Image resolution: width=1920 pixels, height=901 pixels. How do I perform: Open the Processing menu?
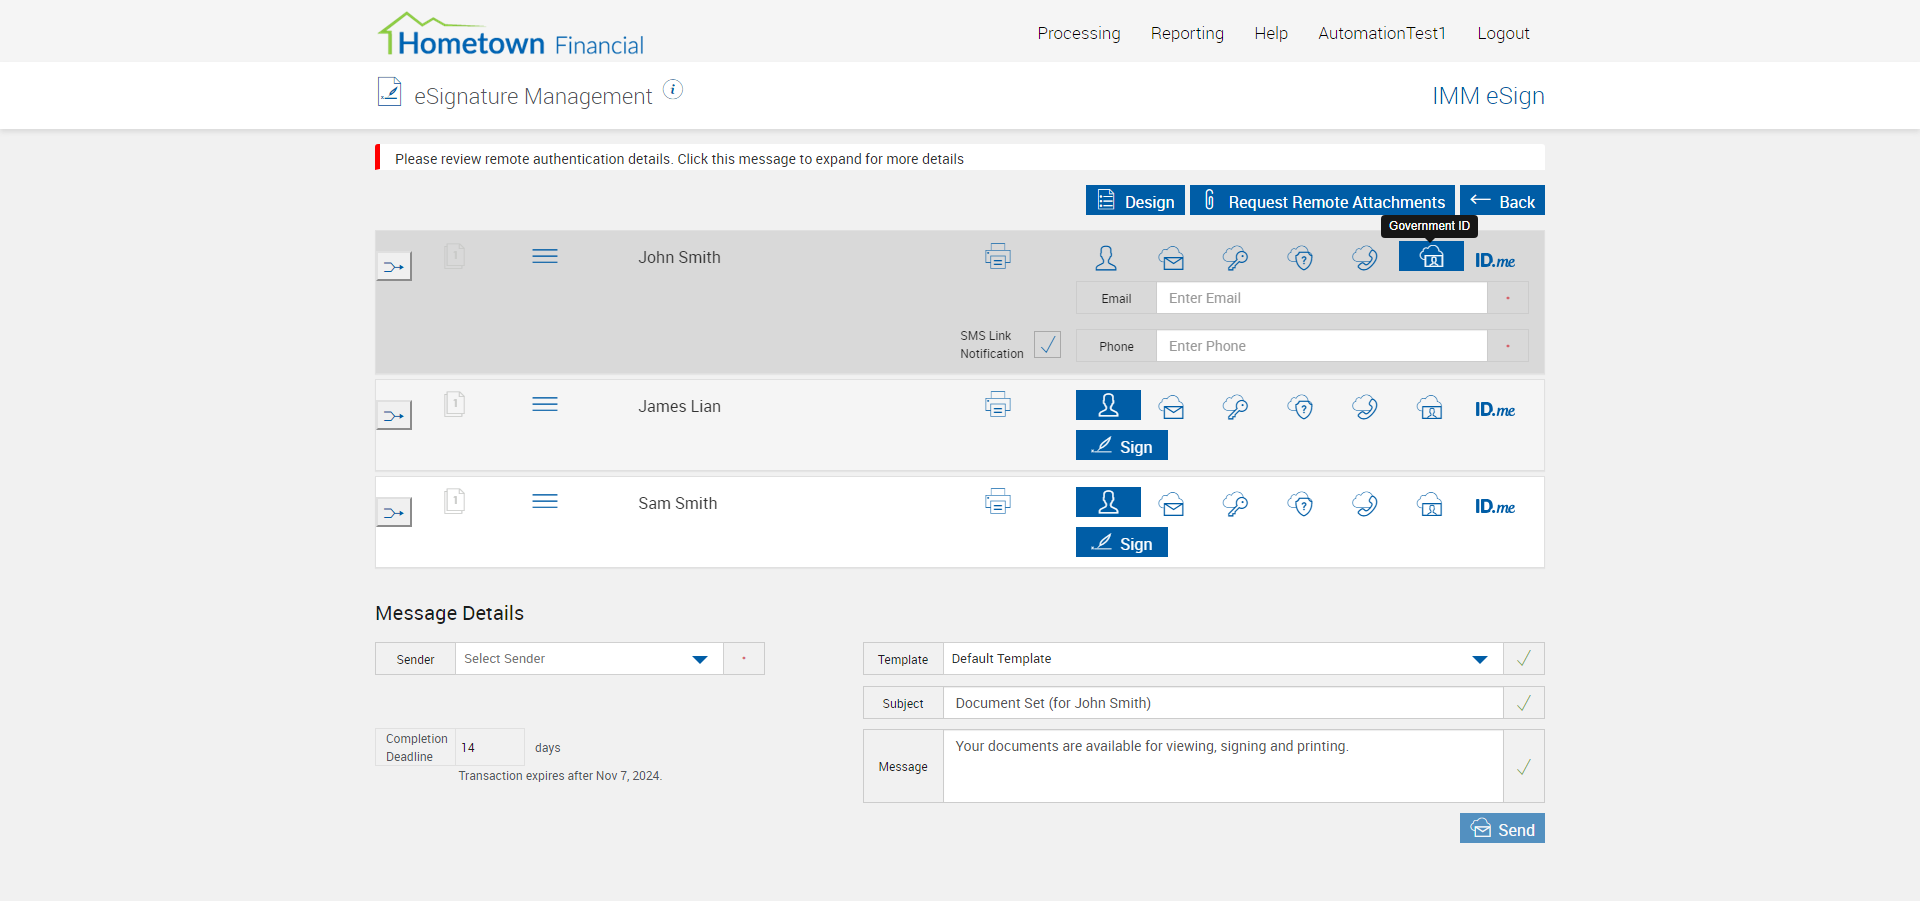coord(1078,33)
